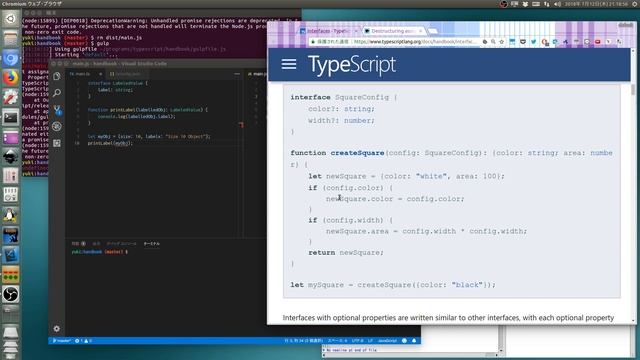Open the editor more actions ellipsis

(x=237, y=74)
